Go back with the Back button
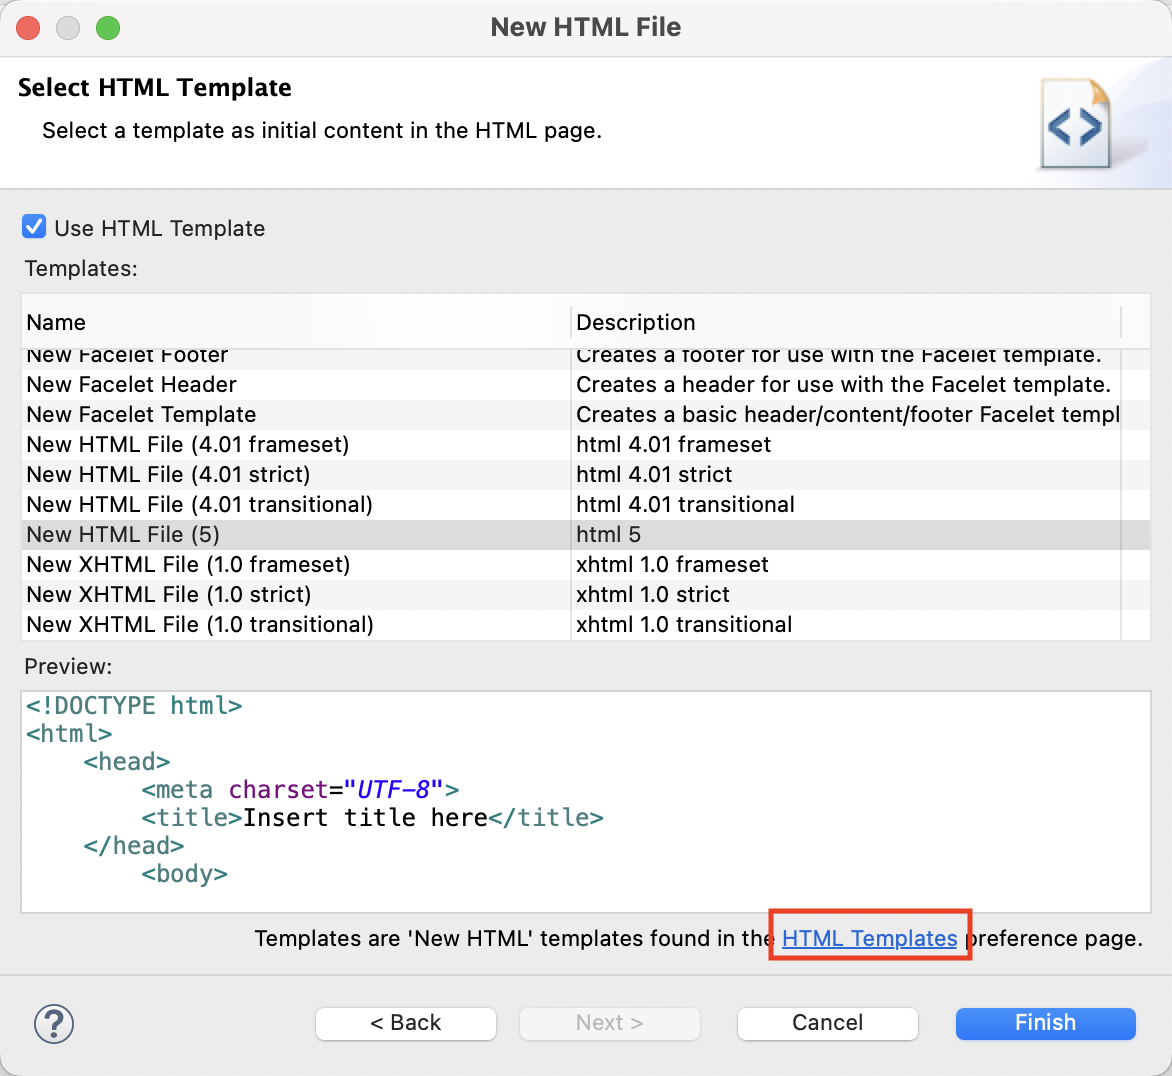The image size is (1172, 1076). 406,1023
